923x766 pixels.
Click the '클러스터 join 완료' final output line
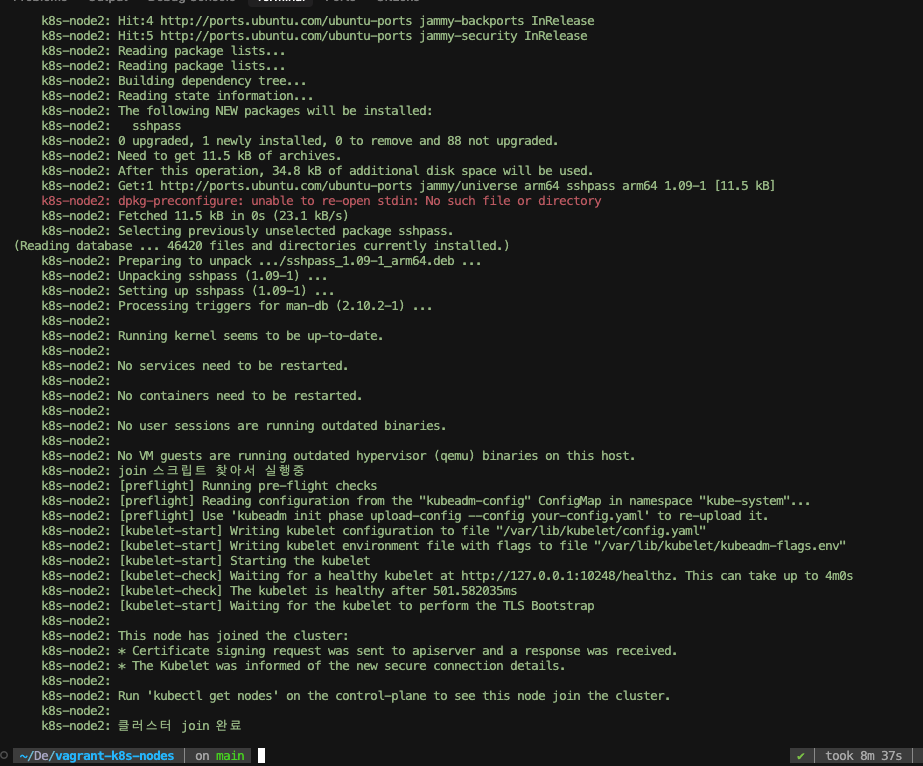141,726
